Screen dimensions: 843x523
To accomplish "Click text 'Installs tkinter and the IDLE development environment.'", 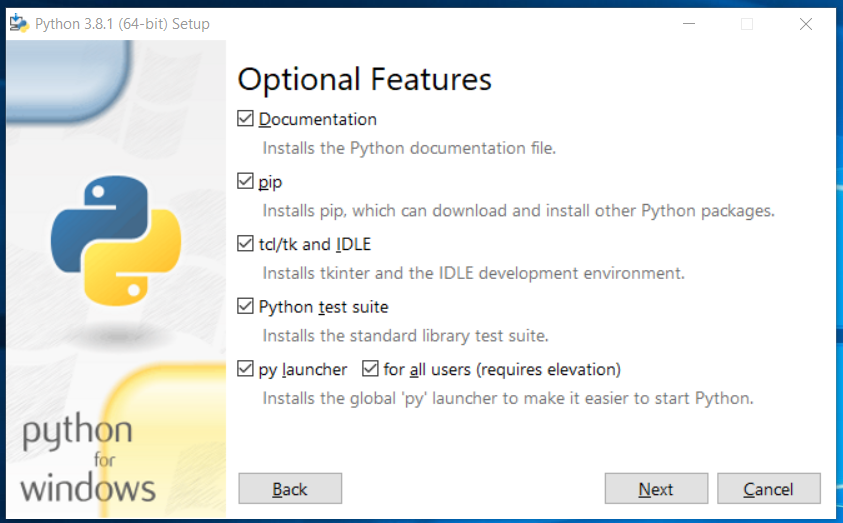I will click(474, 273).
